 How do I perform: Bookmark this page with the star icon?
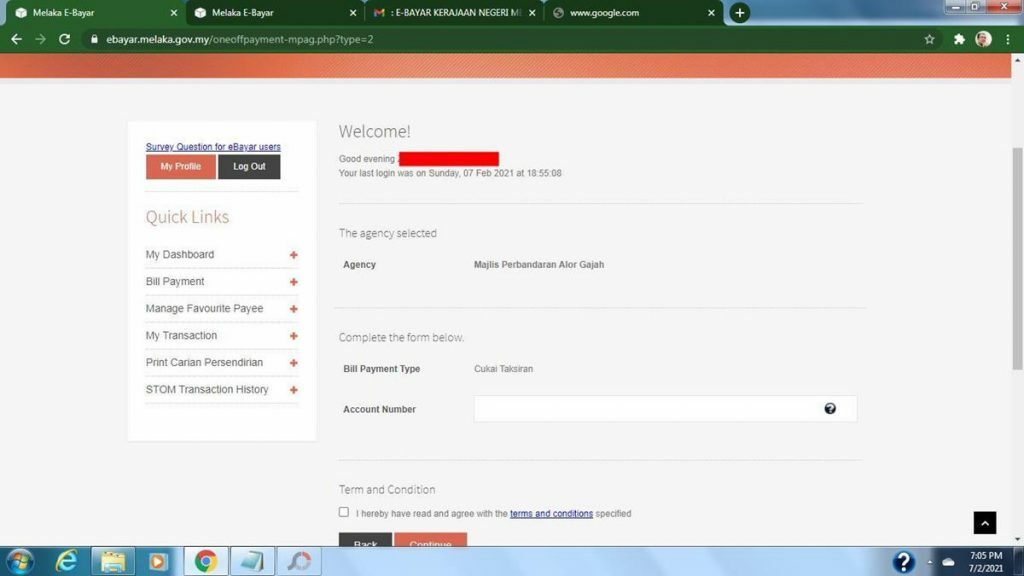[929, 39]
